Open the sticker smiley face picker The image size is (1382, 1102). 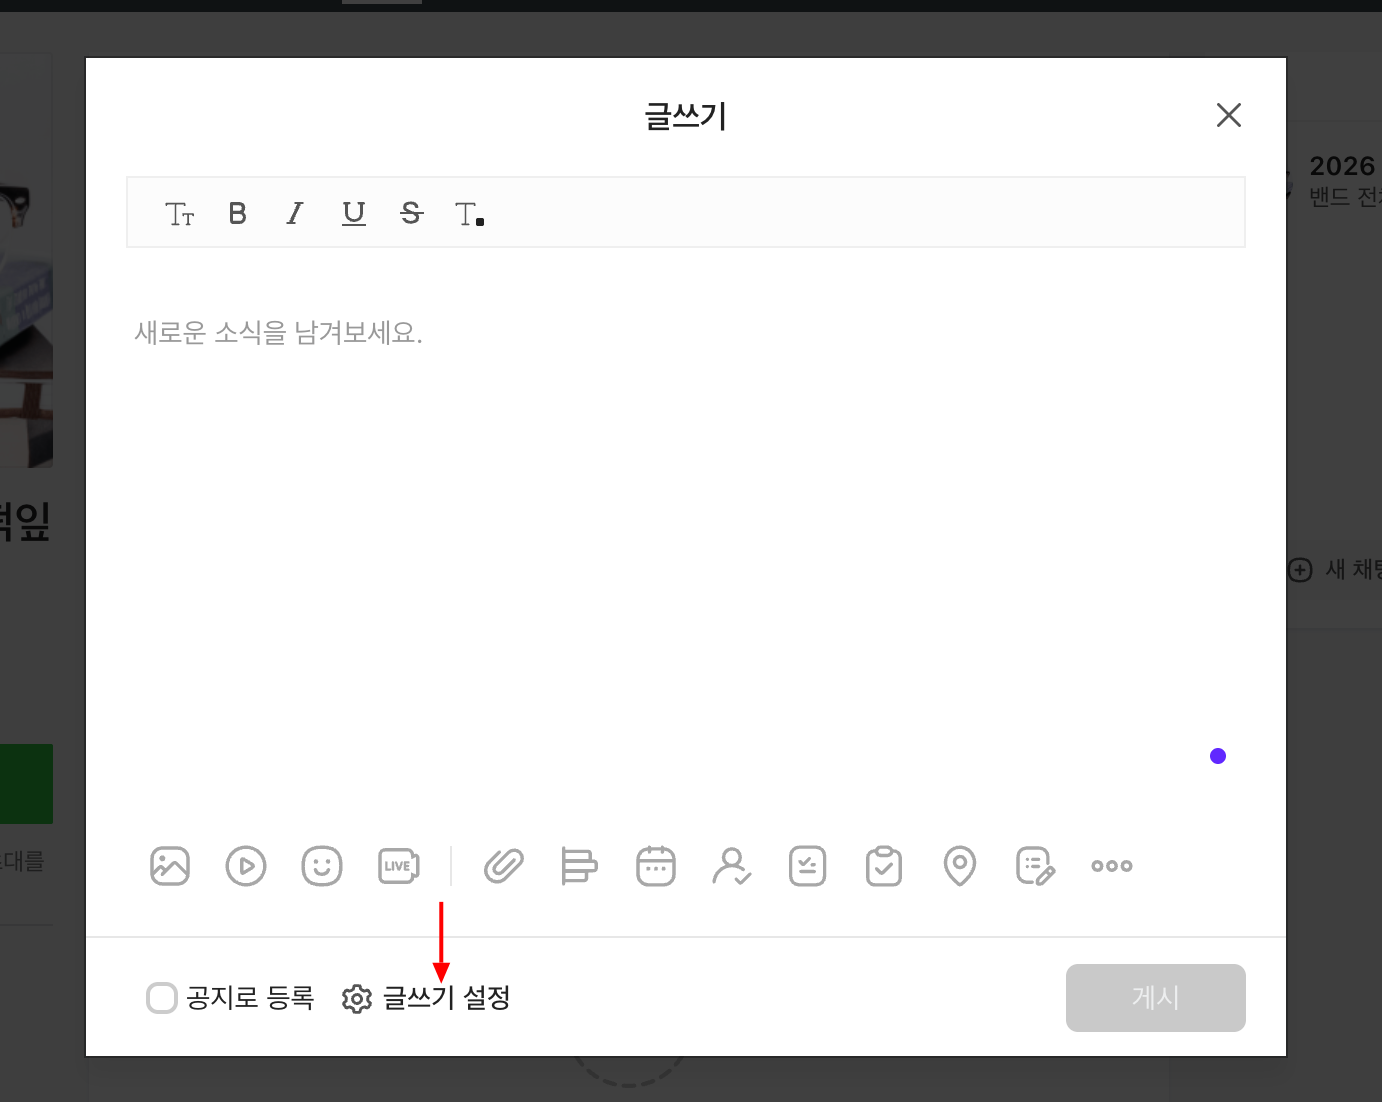click(322, 866)
